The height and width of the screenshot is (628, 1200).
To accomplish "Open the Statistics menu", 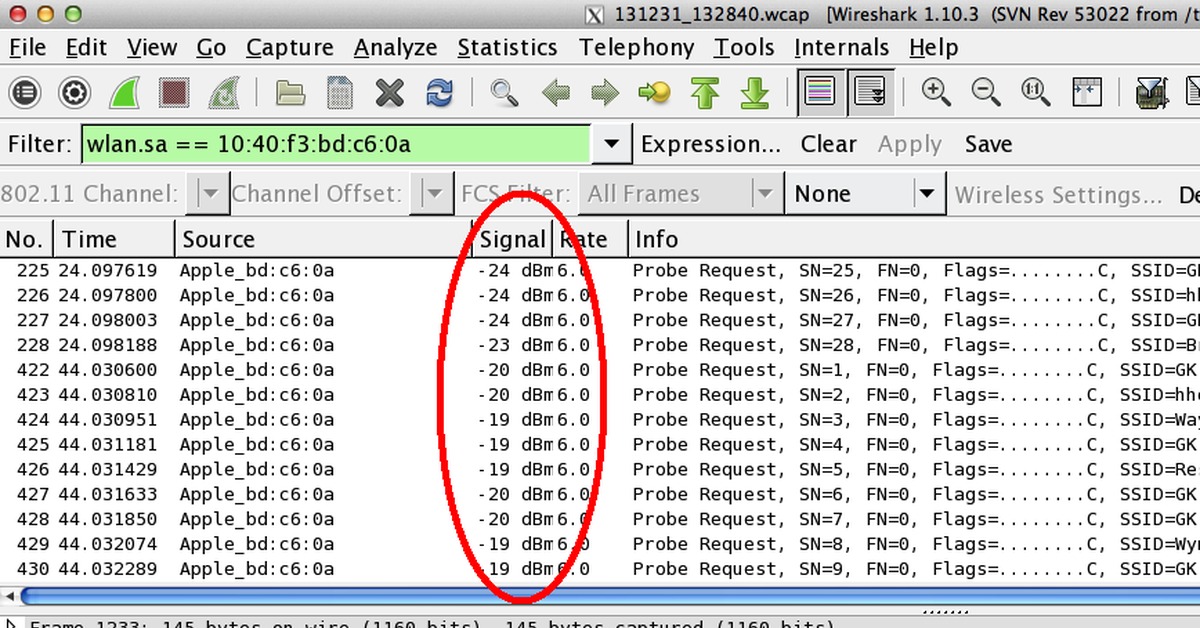I will click(x=507, y=47).
